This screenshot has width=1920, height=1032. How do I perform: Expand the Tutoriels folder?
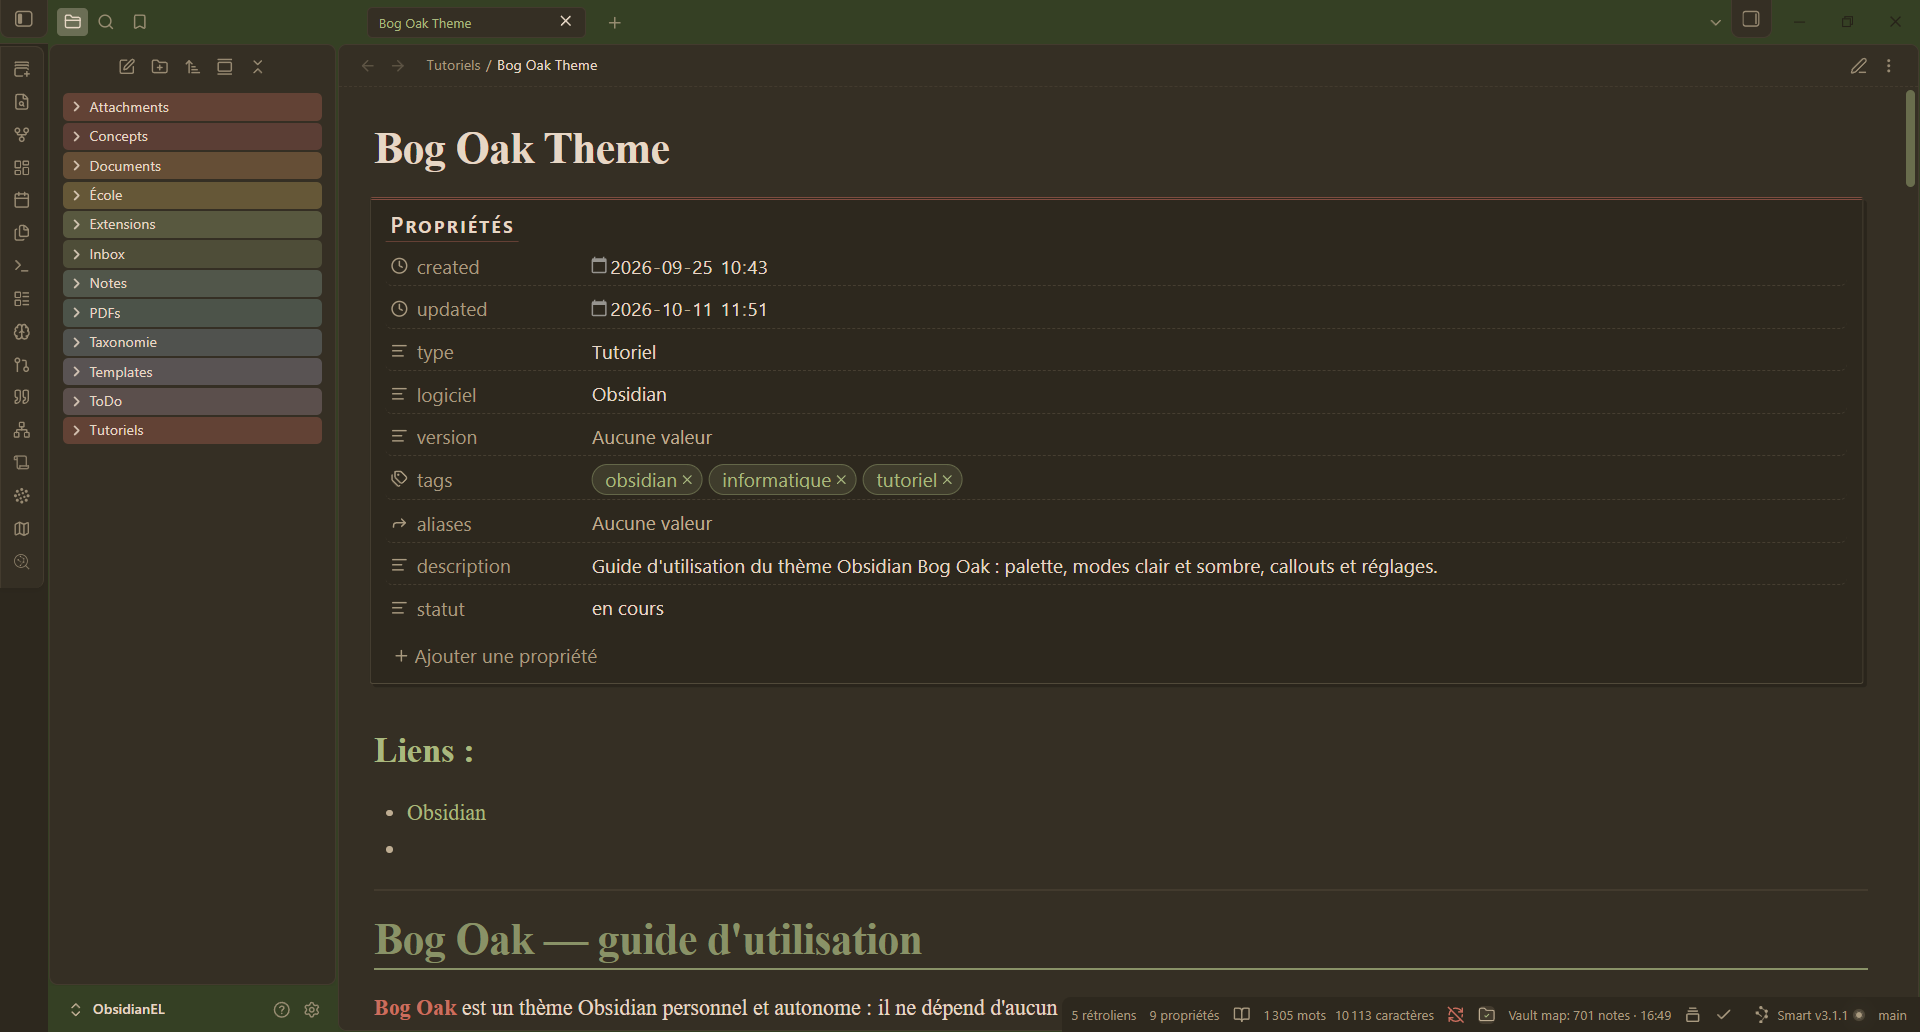[x=192, y=430]
